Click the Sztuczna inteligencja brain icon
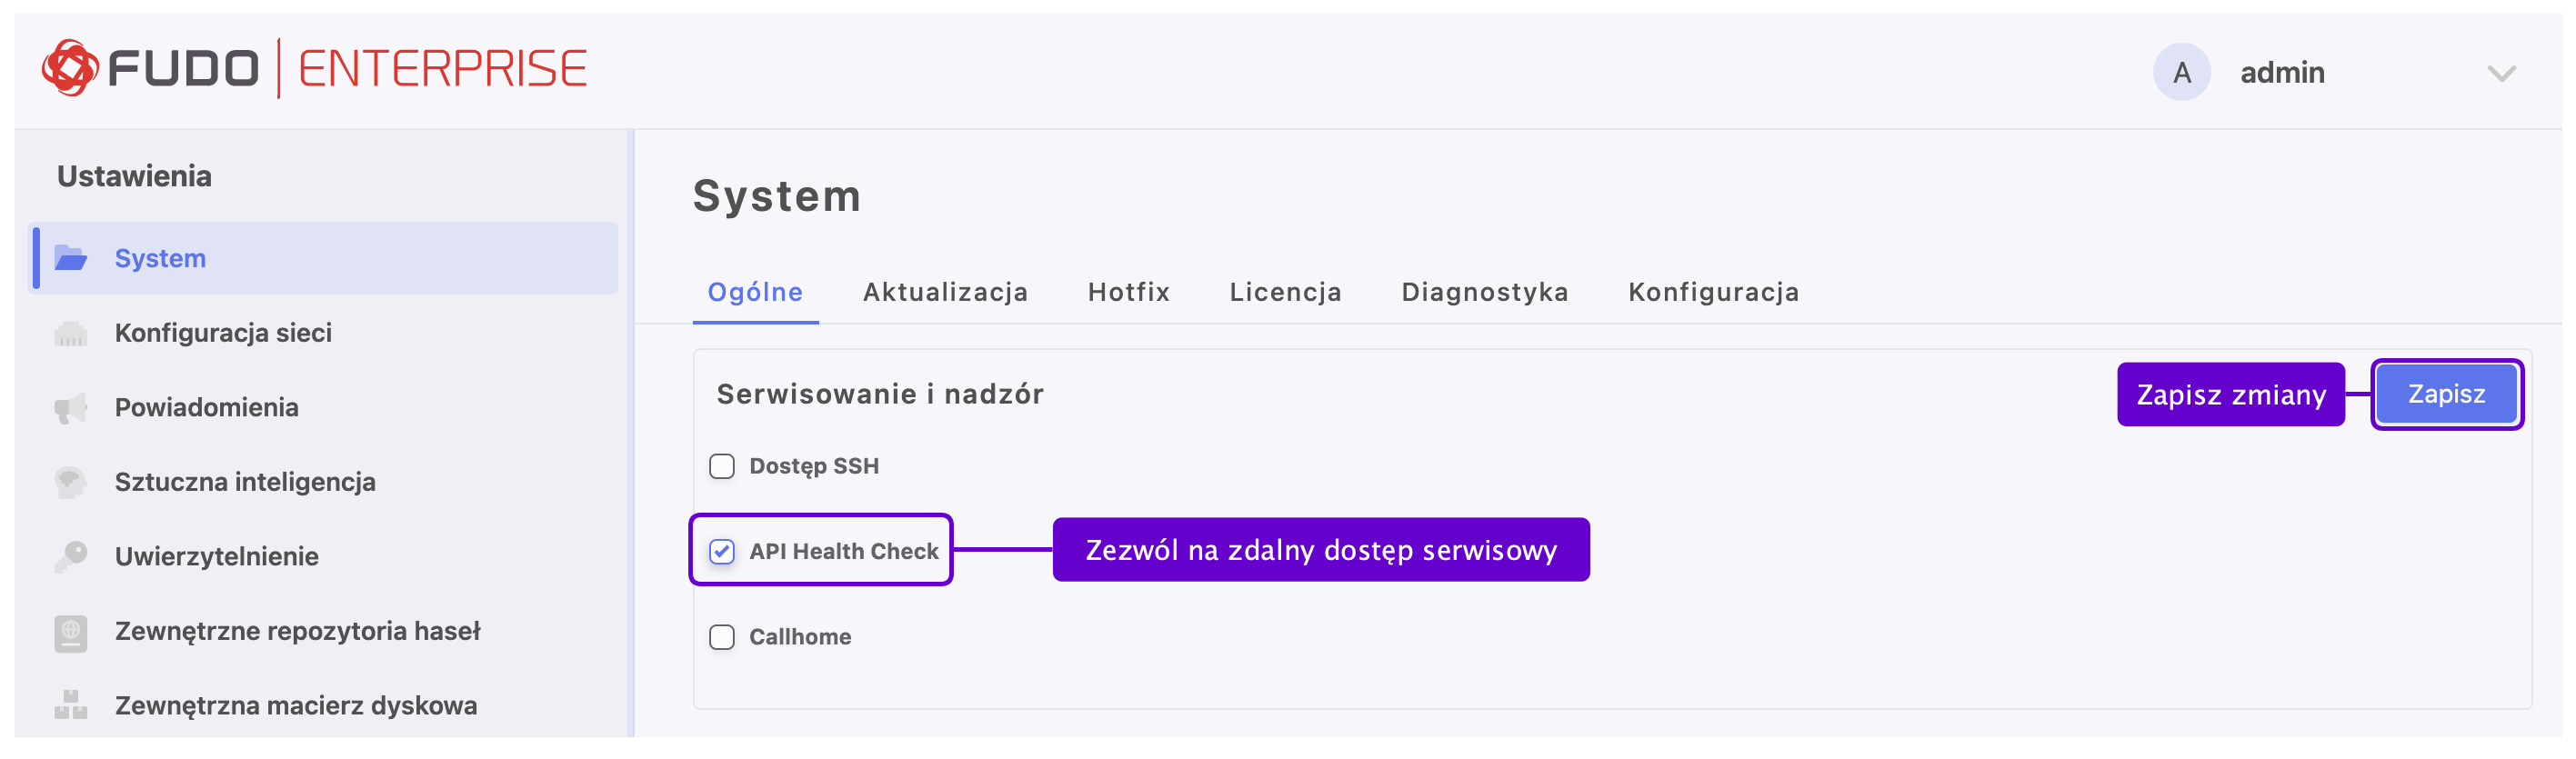The image size is (2576, 759). pos(70,482)
